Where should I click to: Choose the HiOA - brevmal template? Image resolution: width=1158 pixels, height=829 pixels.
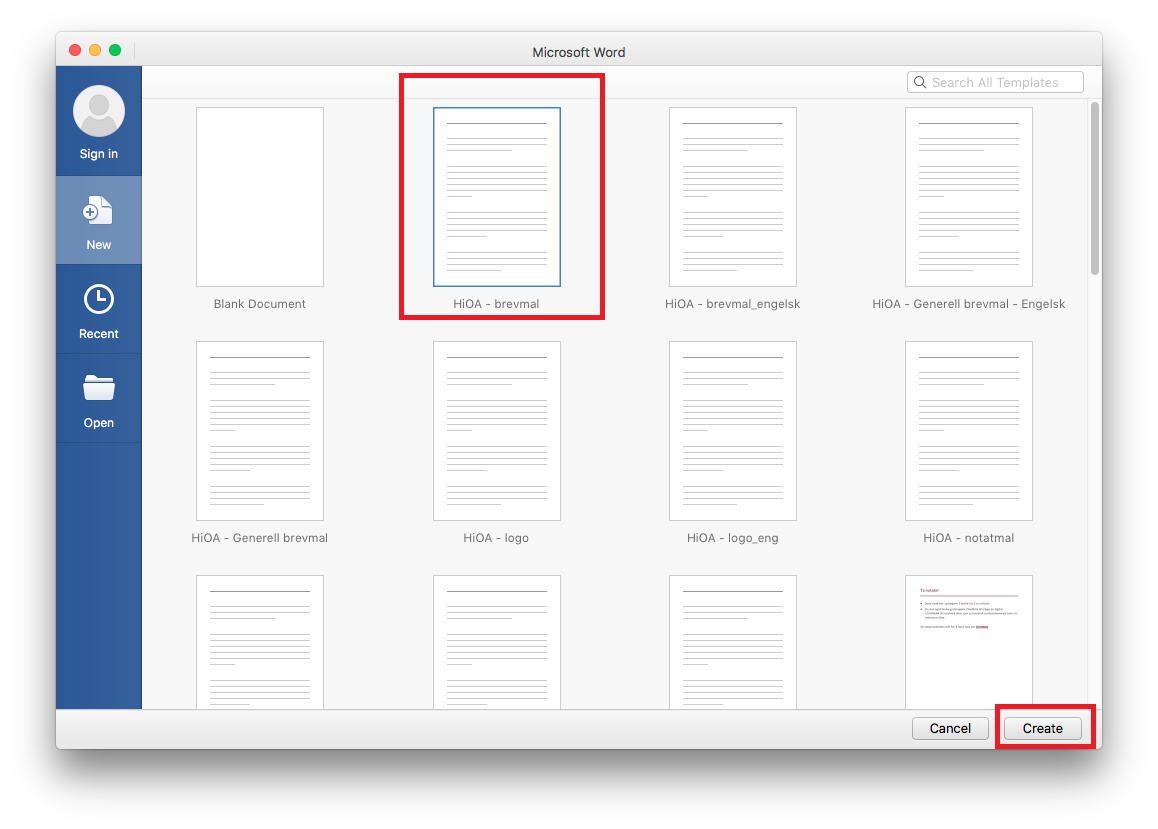point(496,197)
